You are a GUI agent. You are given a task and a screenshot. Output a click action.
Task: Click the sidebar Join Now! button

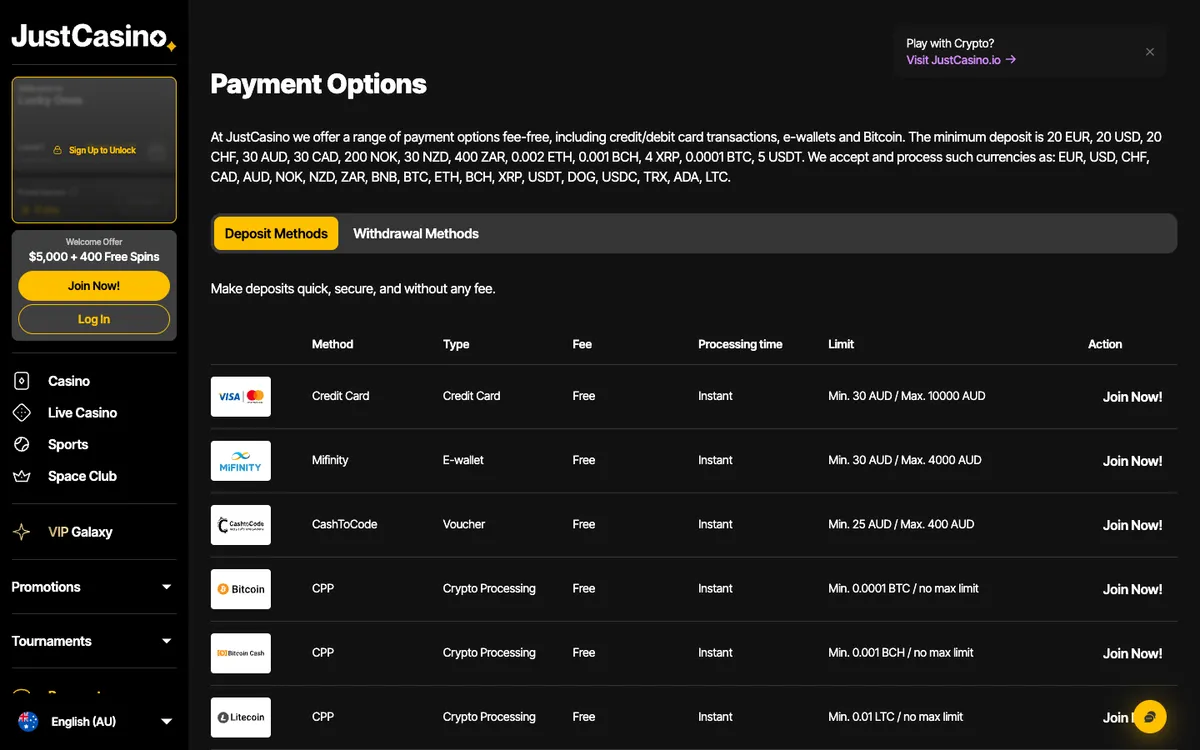[94, 286]
